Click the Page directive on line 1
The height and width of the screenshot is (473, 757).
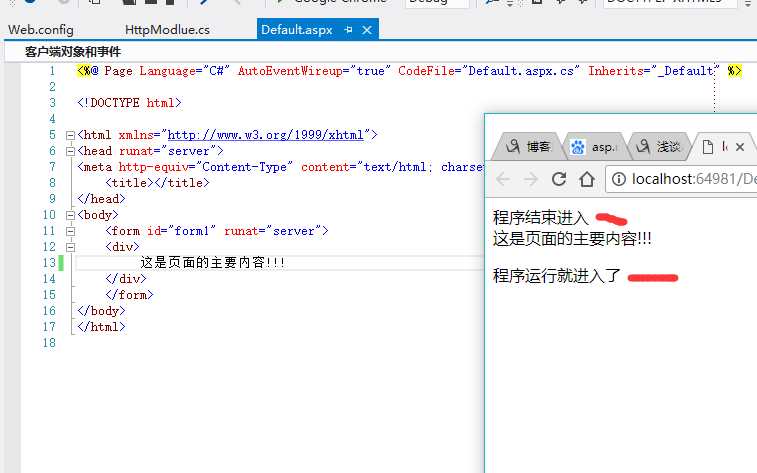(409, 71)
